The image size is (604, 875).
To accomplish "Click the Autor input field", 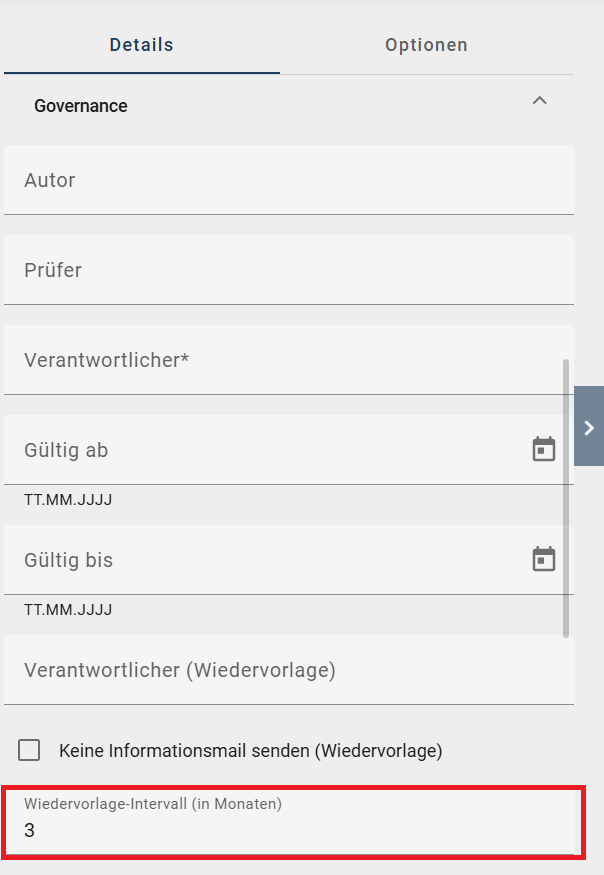I will [x=280, y=180].
